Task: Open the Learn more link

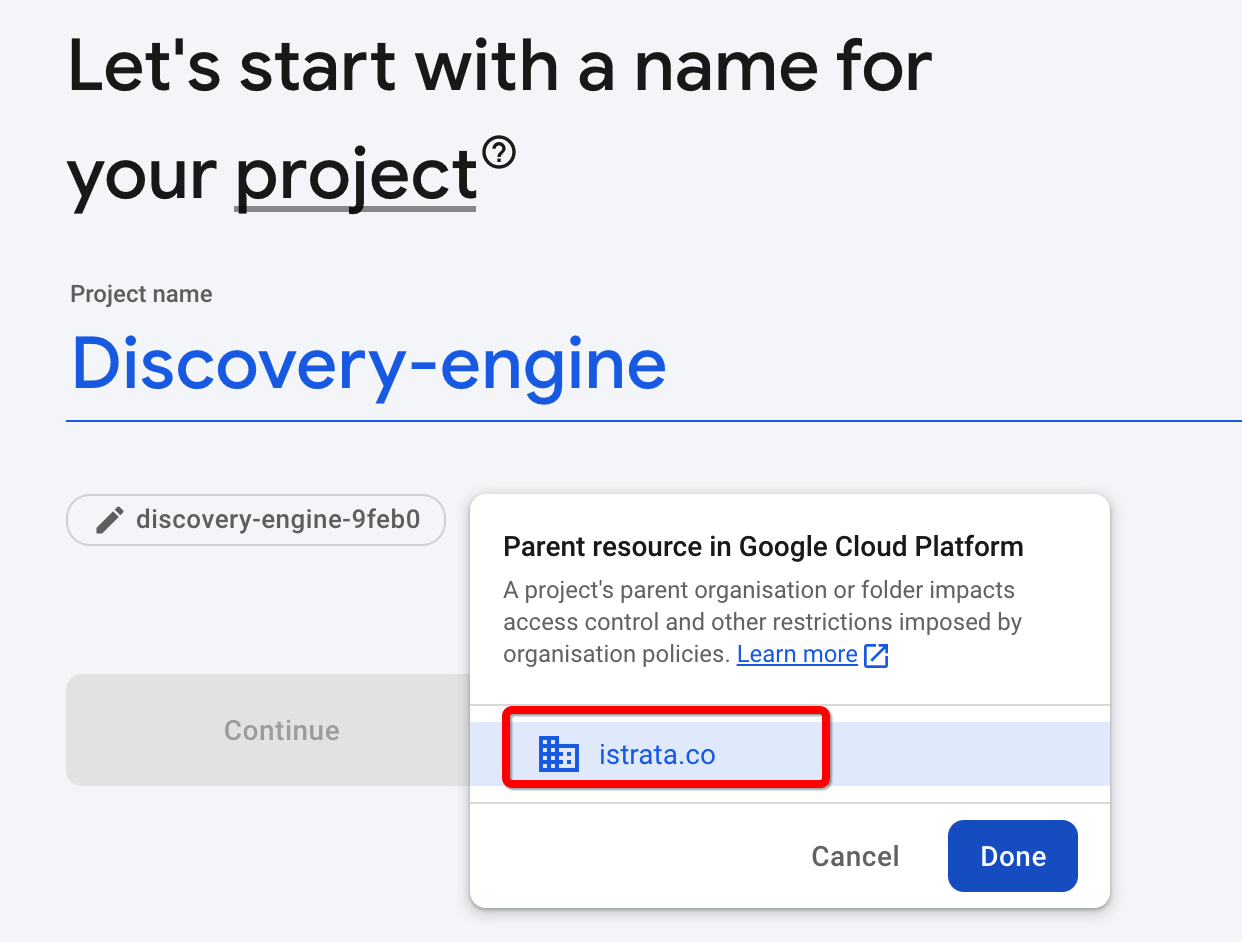Action: (797, 654)
